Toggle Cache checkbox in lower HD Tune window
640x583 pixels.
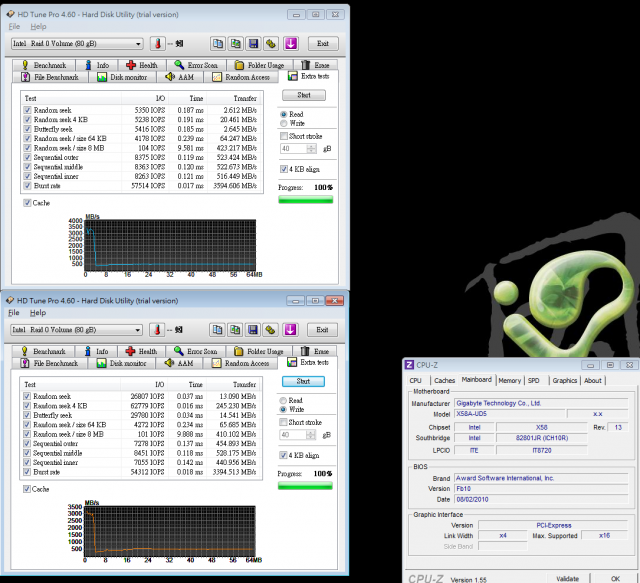click(x=27, y=489)
